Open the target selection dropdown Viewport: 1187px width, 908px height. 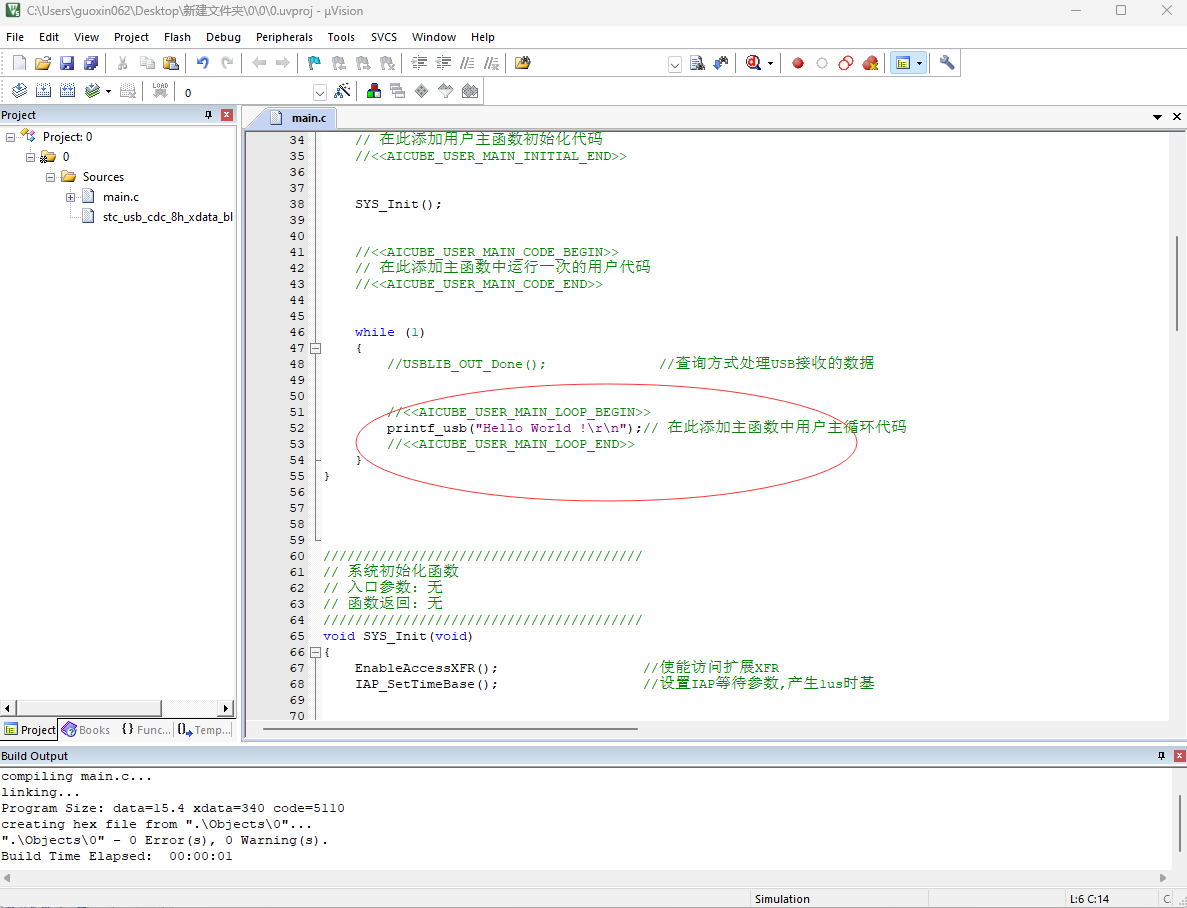tap(319, 92)
